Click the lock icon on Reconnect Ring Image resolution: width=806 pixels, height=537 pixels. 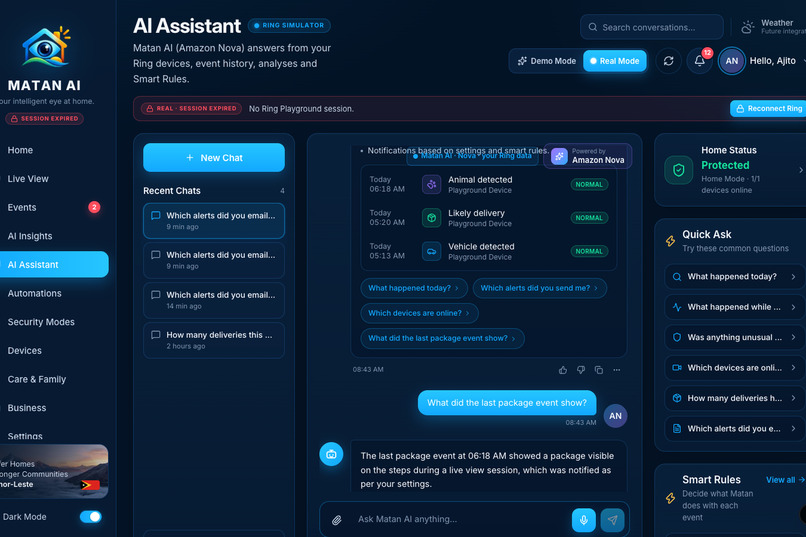coord(740,108)
